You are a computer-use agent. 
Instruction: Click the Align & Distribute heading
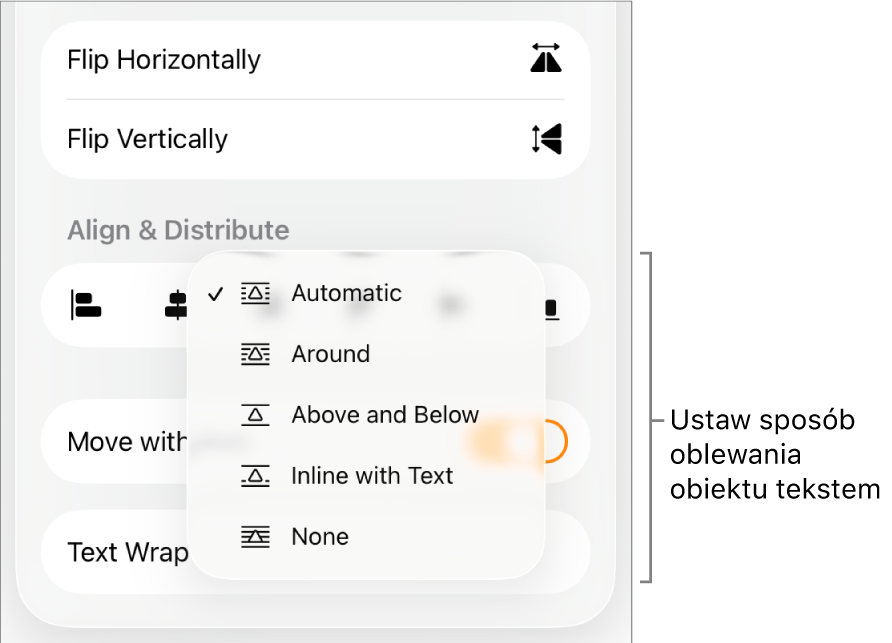pyautogui.click(x=178, y=230)
